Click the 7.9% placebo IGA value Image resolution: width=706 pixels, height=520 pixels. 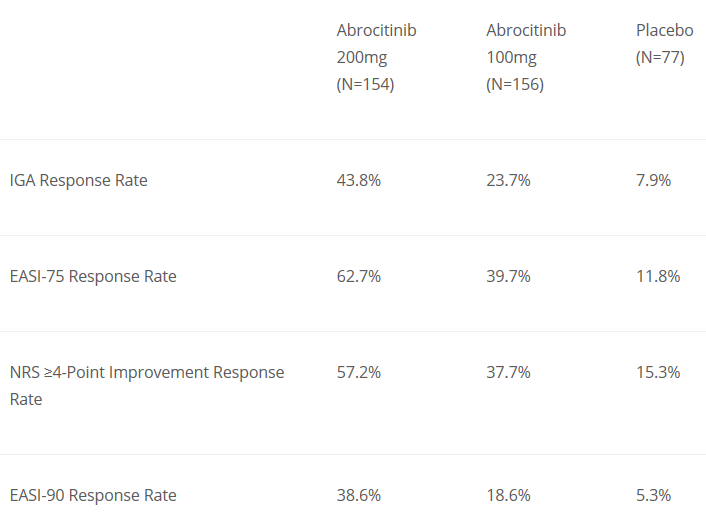[654, 180]
